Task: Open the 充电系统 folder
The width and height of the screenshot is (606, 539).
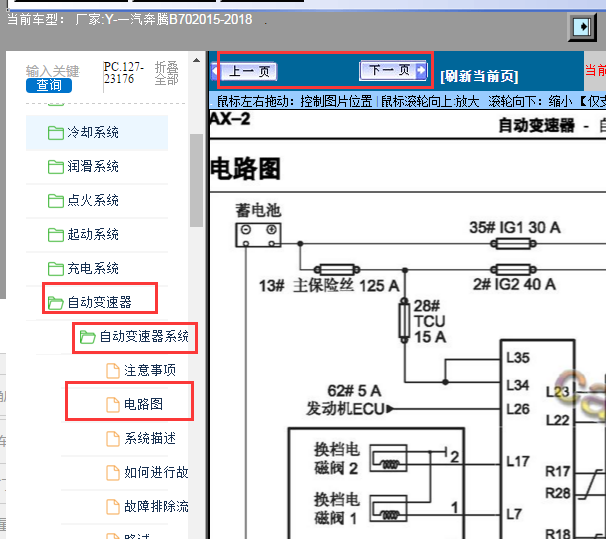Action: point(97,269)
